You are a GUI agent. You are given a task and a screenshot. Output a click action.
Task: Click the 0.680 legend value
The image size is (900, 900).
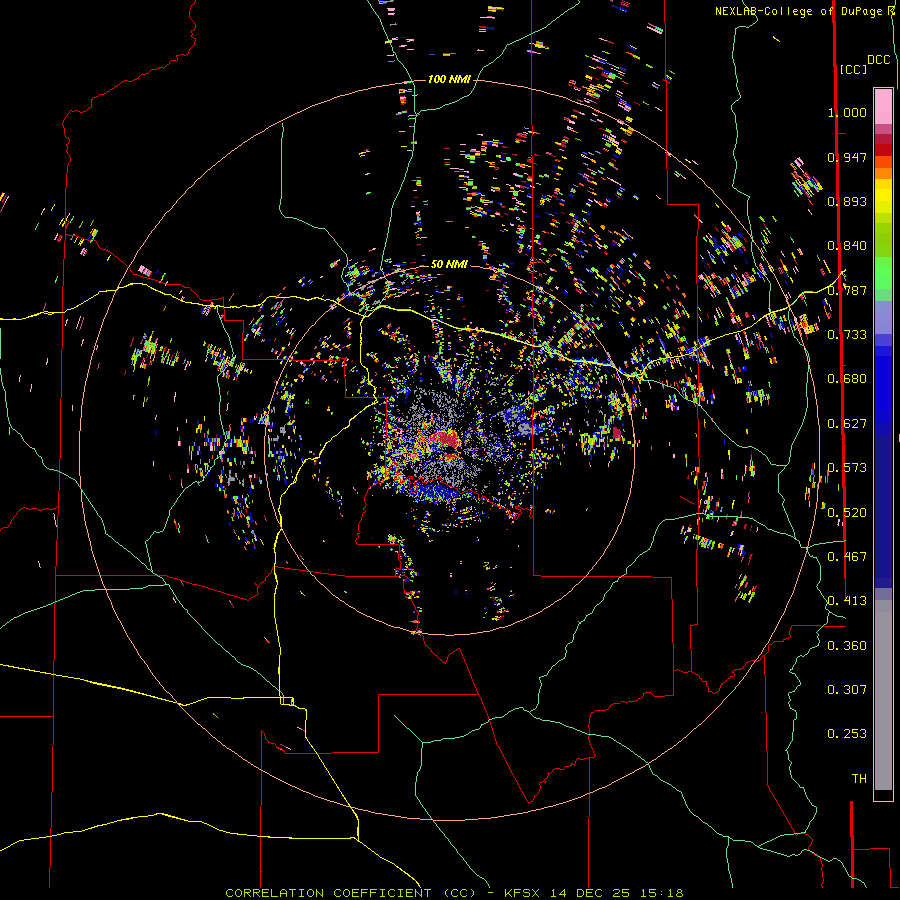tap(847, 379)
